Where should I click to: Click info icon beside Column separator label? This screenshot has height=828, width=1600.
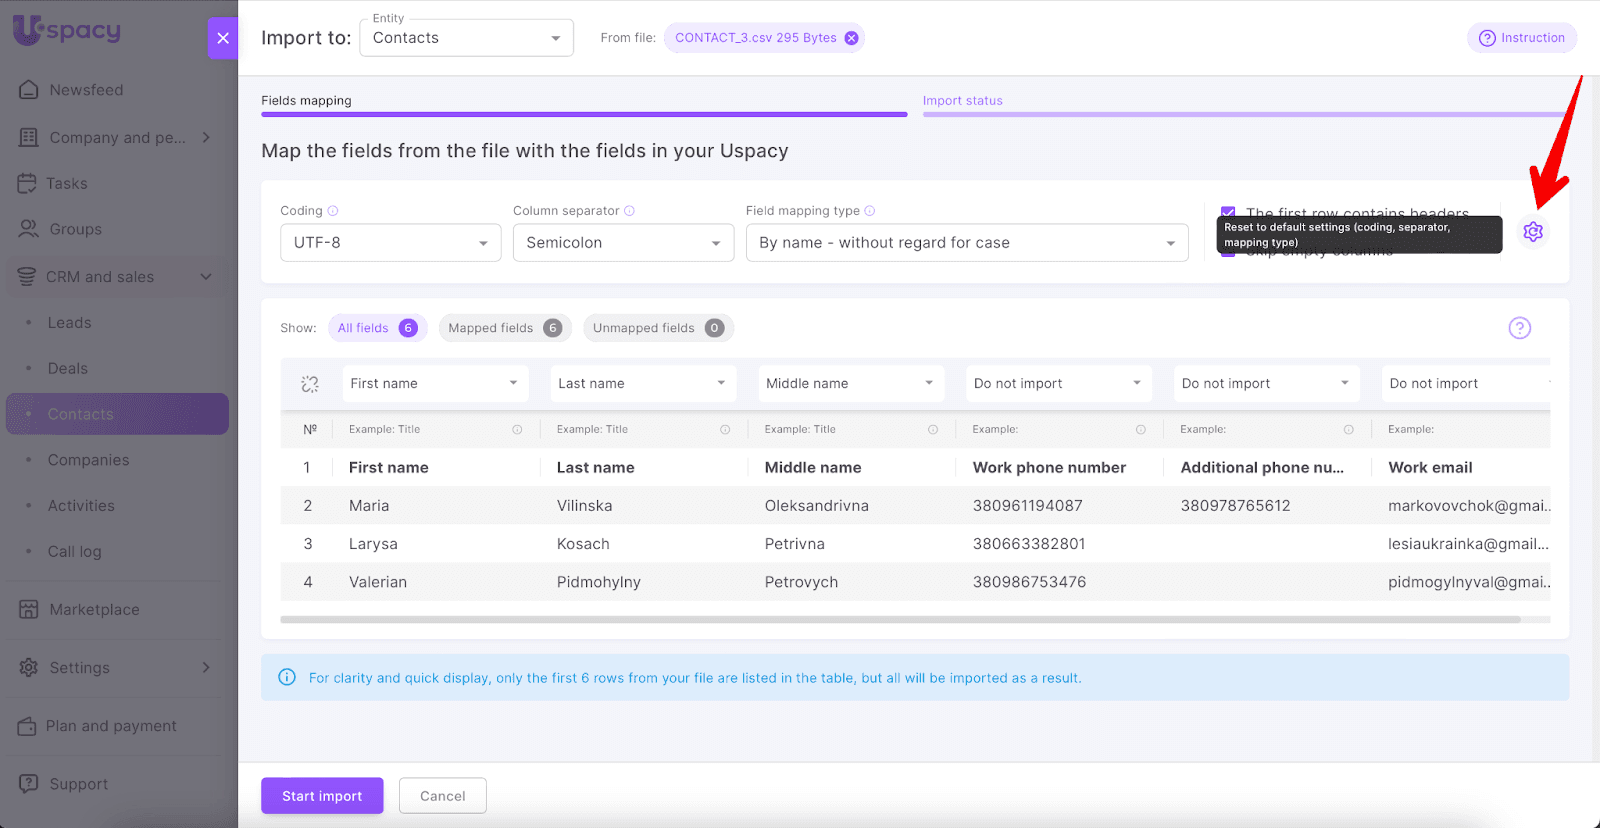click(629, 211)
